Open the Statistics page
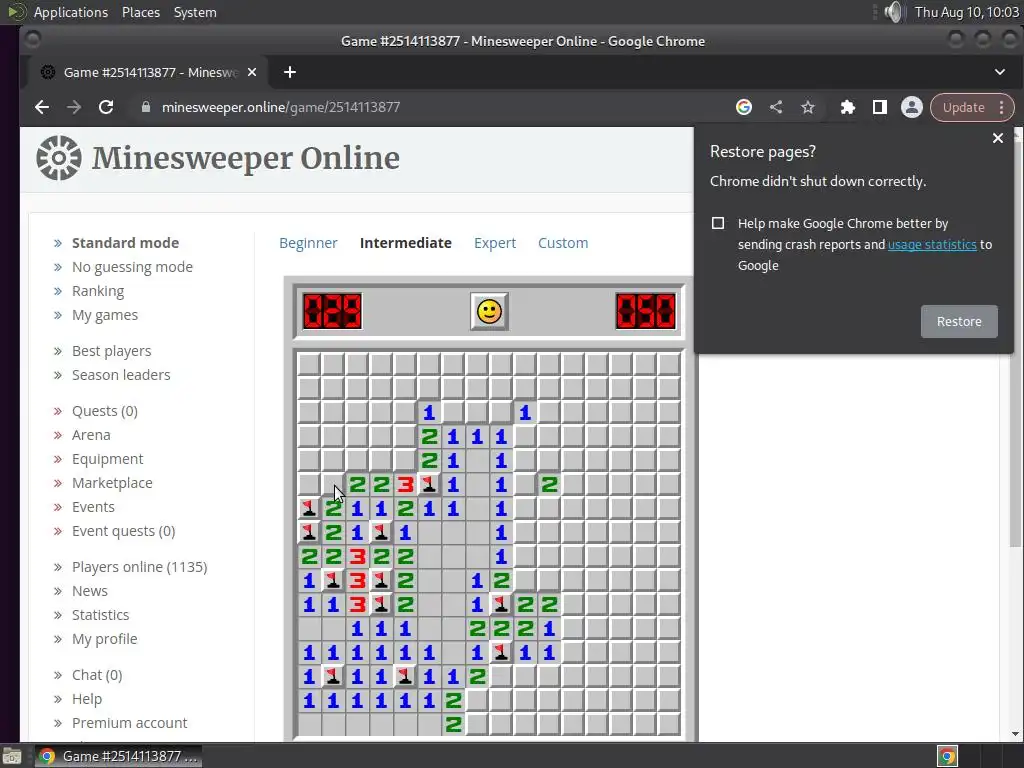Image resolution: width=1024 pixels, height=768 pixels. tap(101, 615)
